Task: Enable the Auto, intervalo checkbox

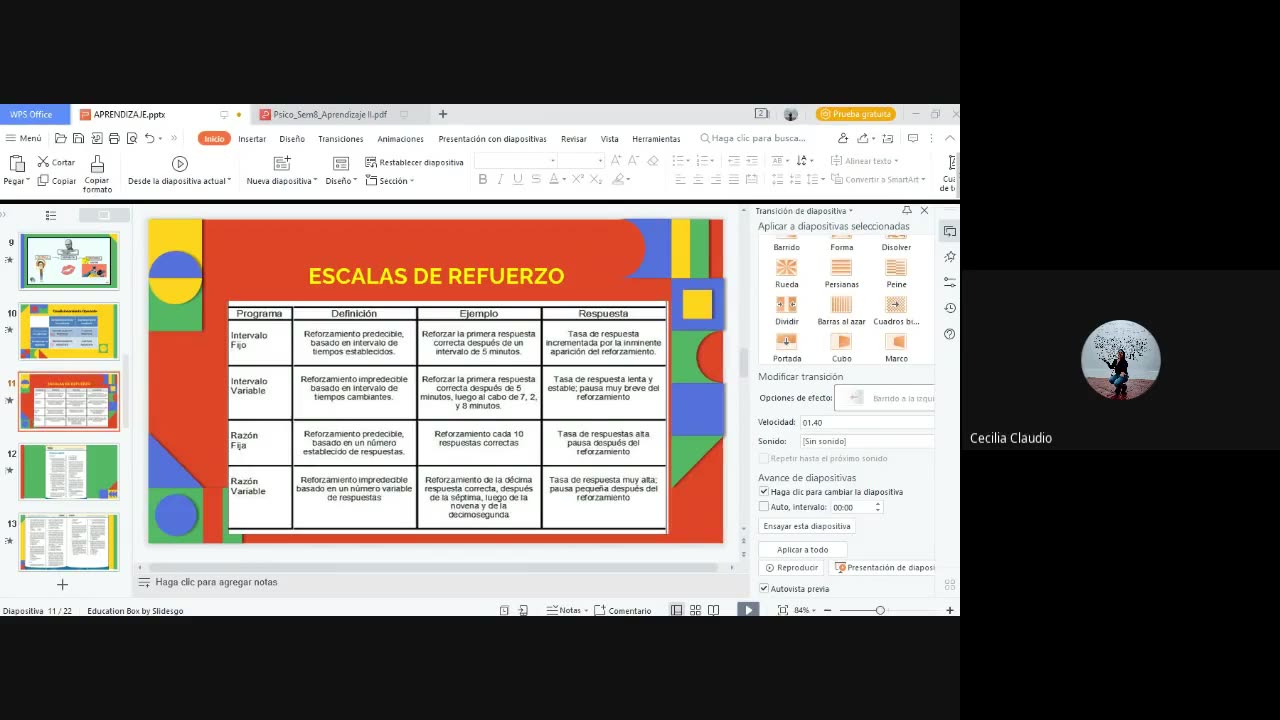Action: pos(764,507)
